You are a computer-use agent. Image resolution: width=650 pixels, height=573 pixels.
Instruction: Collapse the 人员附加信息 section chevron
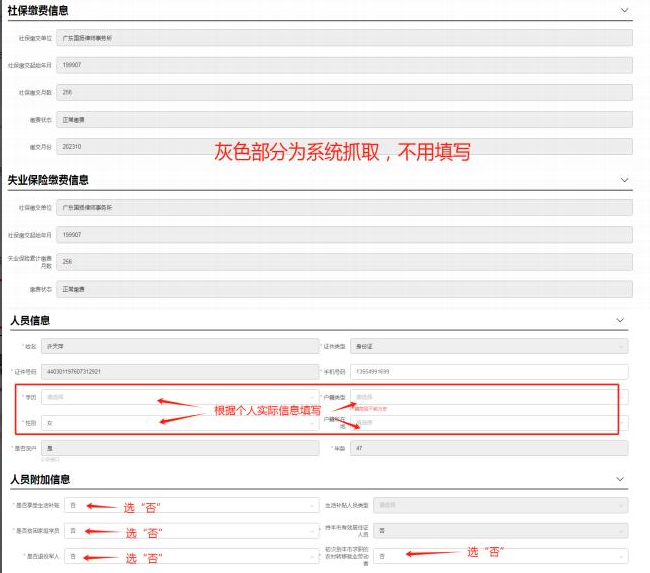[x=620, y=479]
